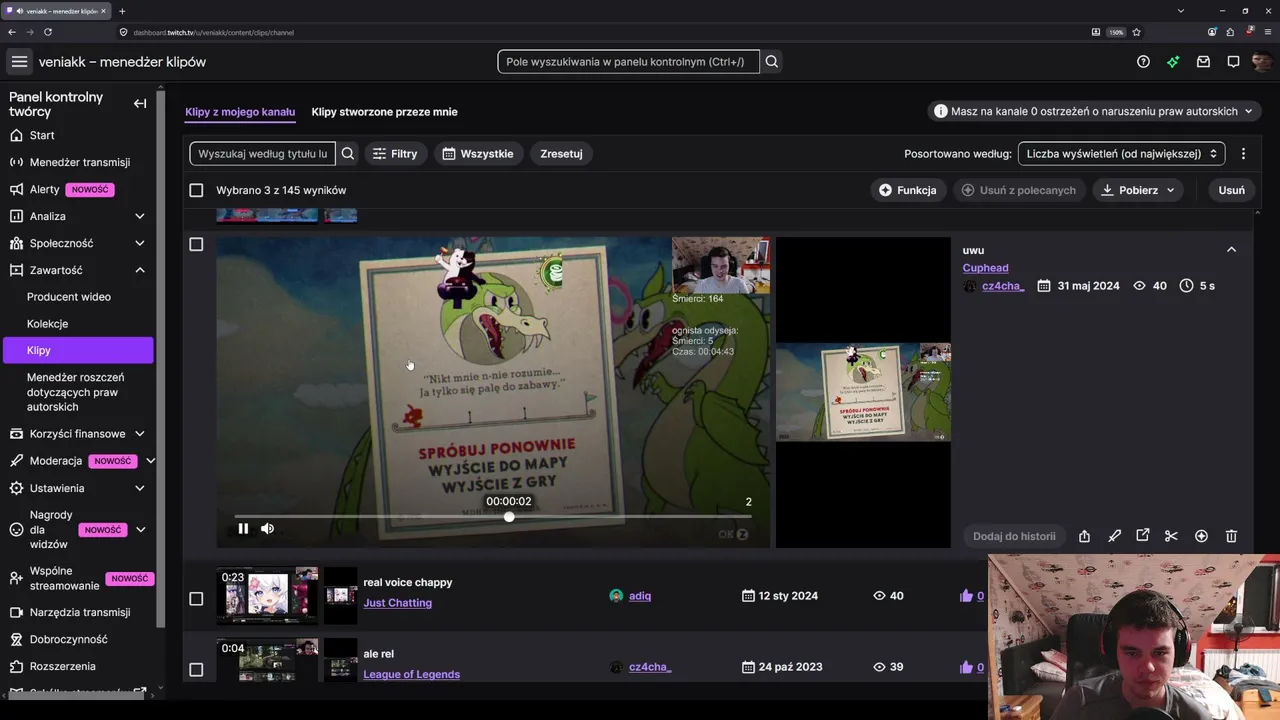This screenshot has height=720, width=1280.
Task: Open a new browser tab
Action: click(x=122, y=11)
